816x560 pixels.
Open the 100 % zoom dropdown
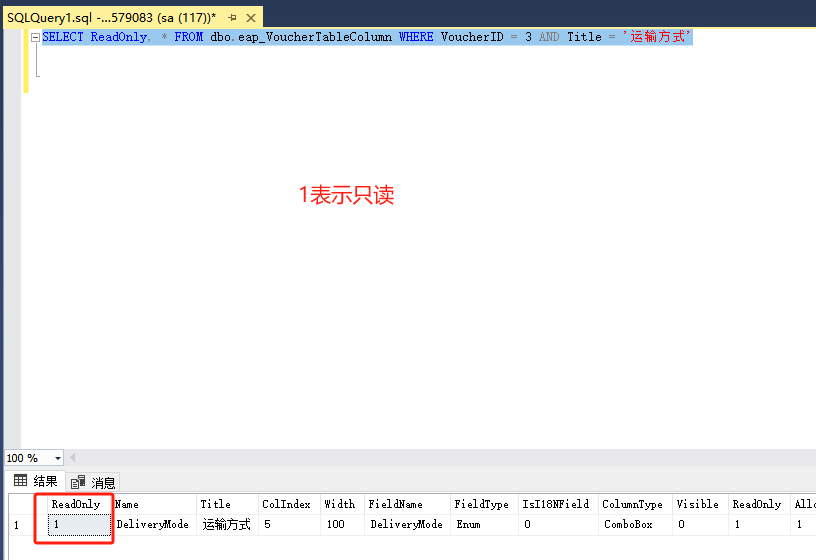pos(57,458)
